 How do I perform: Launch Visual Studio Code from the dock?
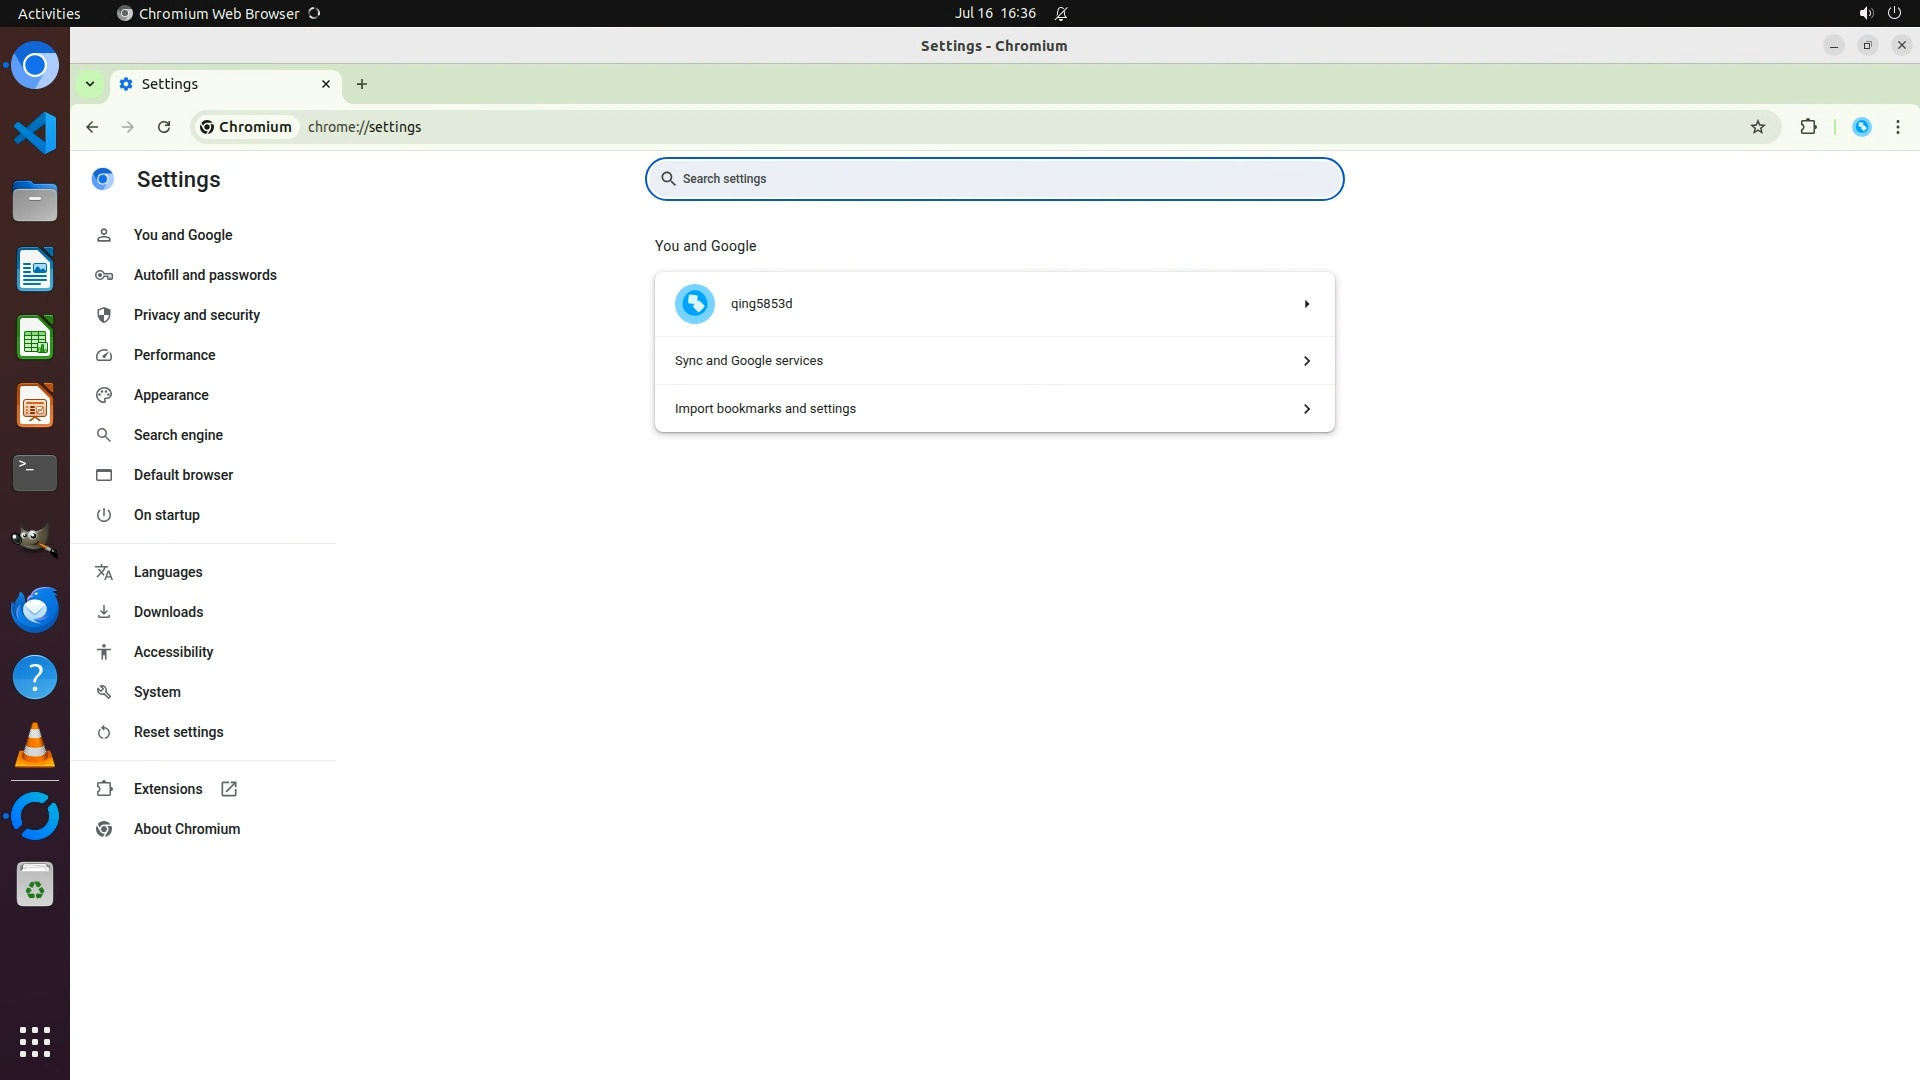click(35, 133)
